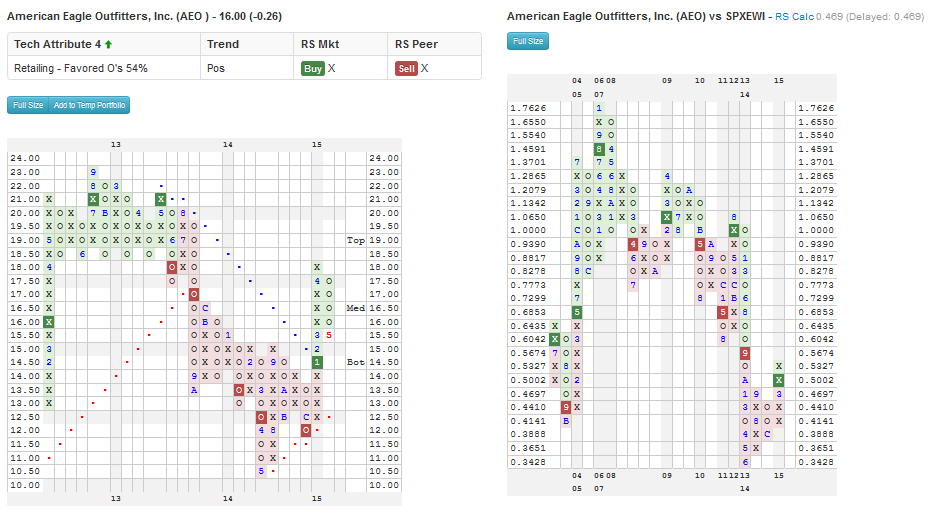933x513 pixels.
Task: Click the AEO vs SPXEWI chart title
Action: click(x=636, y=16)
